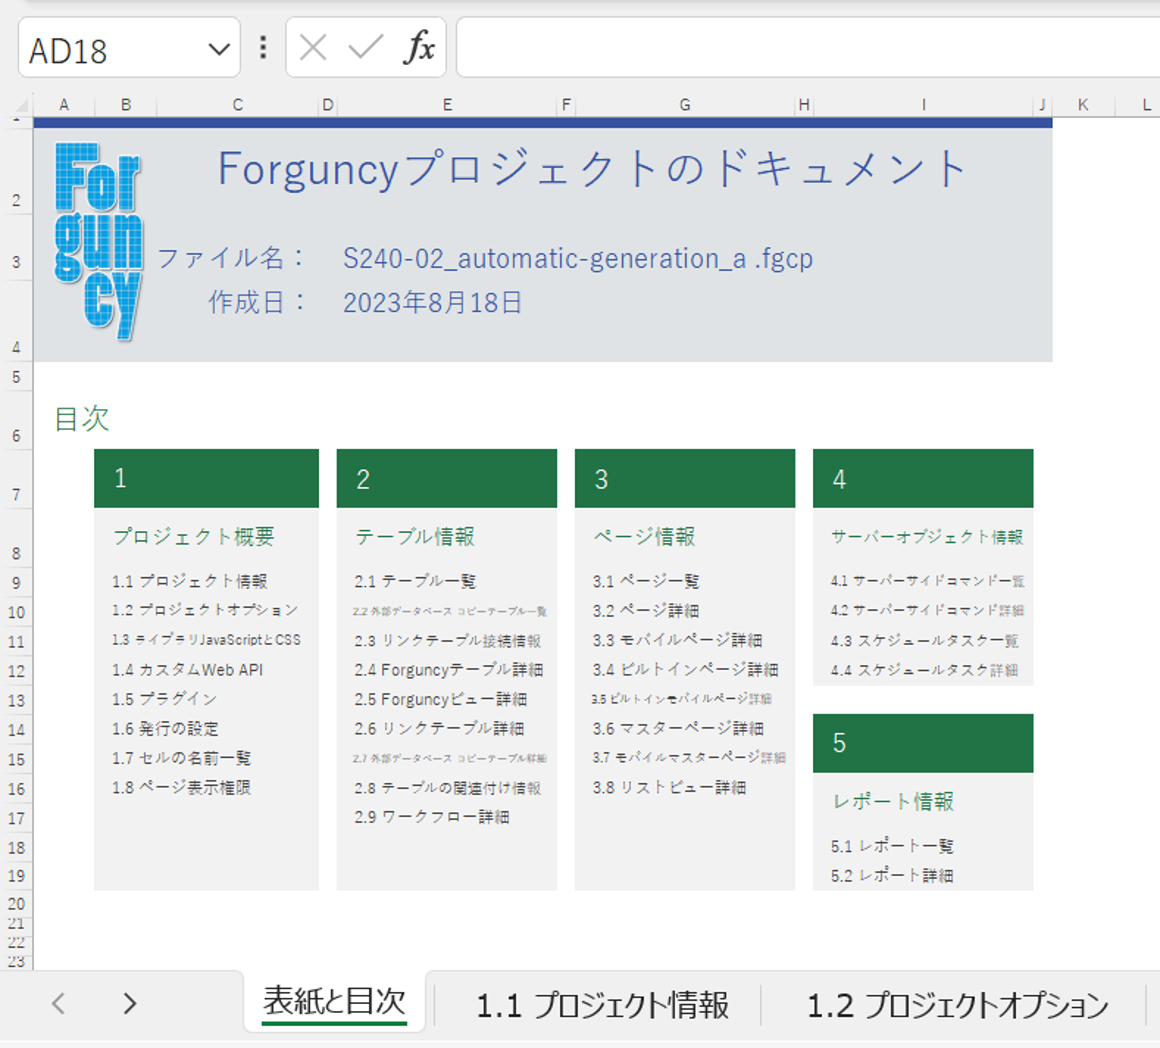This screenshot has height=1048, width=1160.
Task: Open link 4.1 サーバーサイドコマンド一覧
Action: (x=927, y=581)
